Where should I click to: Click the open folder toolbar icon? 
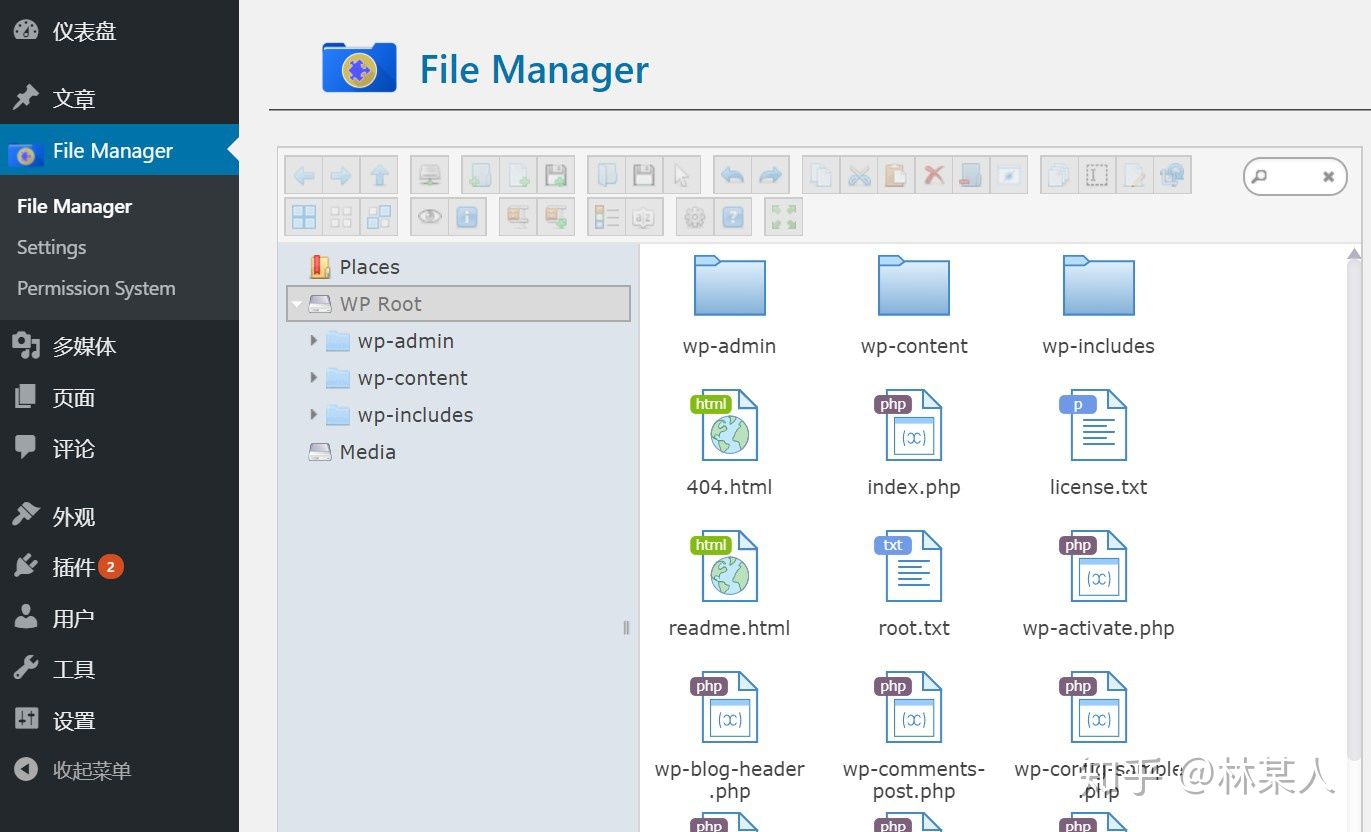coord(607,176)
